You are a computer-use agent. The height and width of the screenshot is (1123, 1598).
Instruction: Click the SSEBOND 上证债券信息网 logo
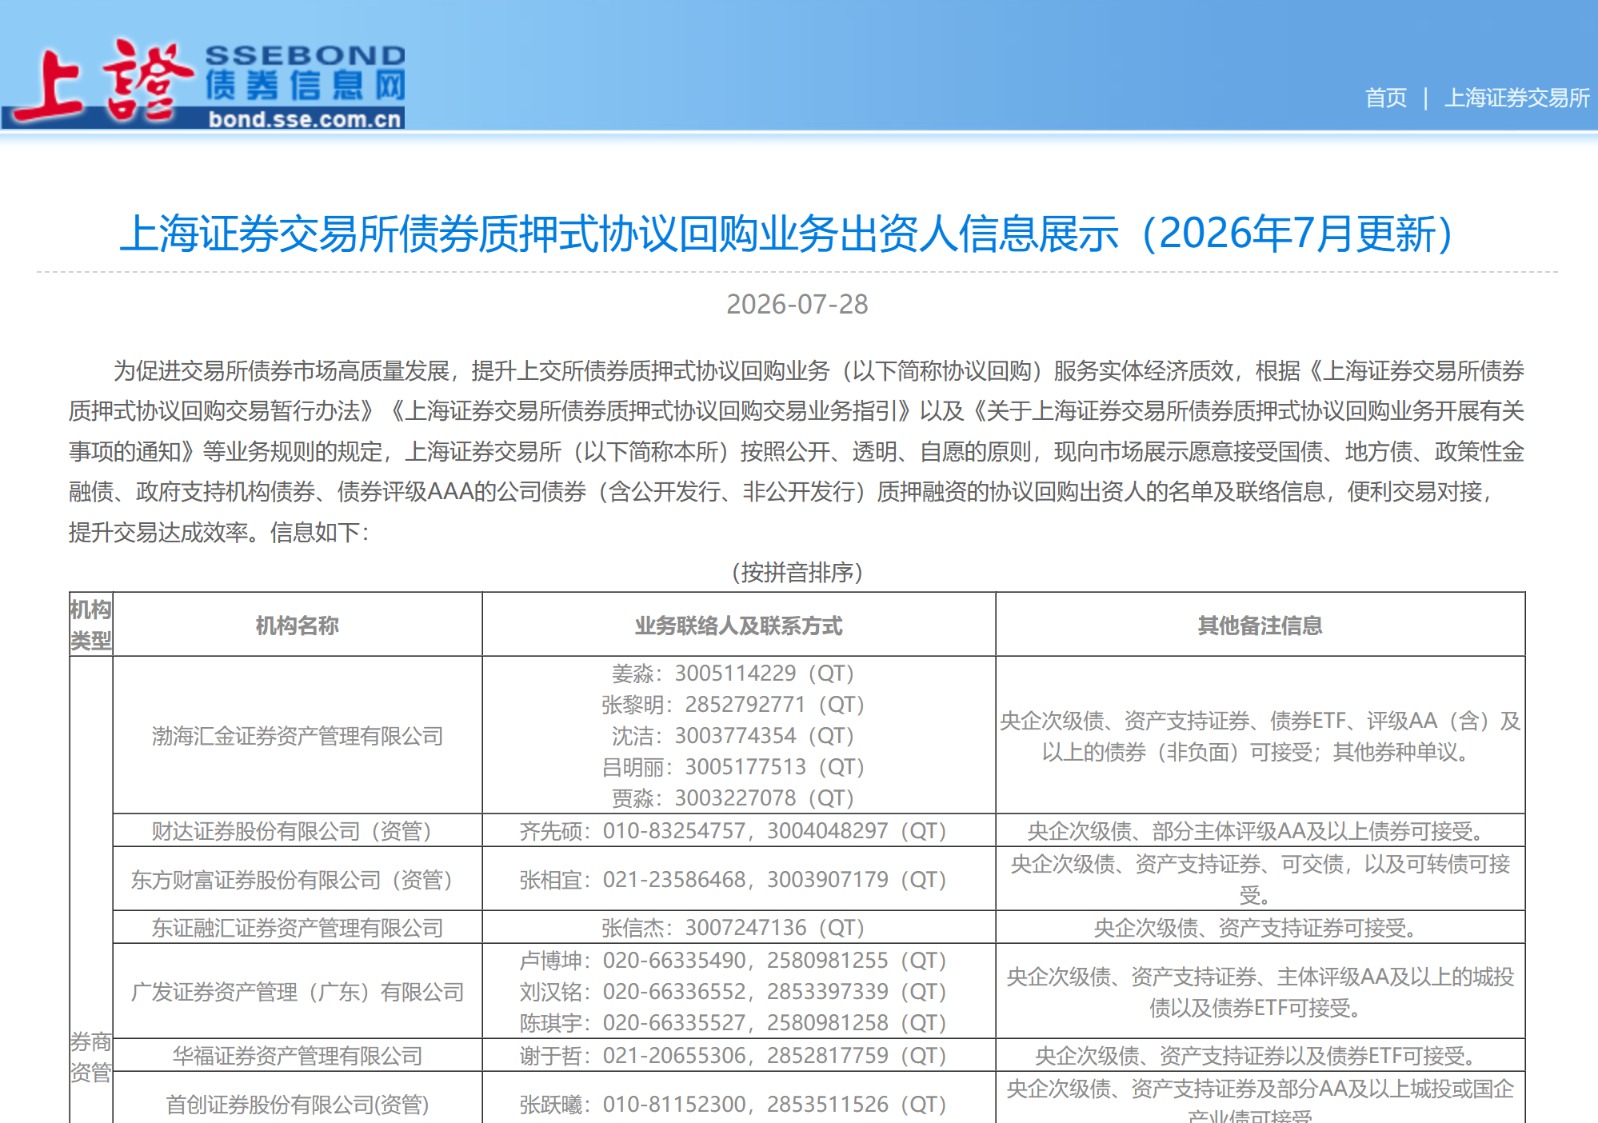click(205, 83)
